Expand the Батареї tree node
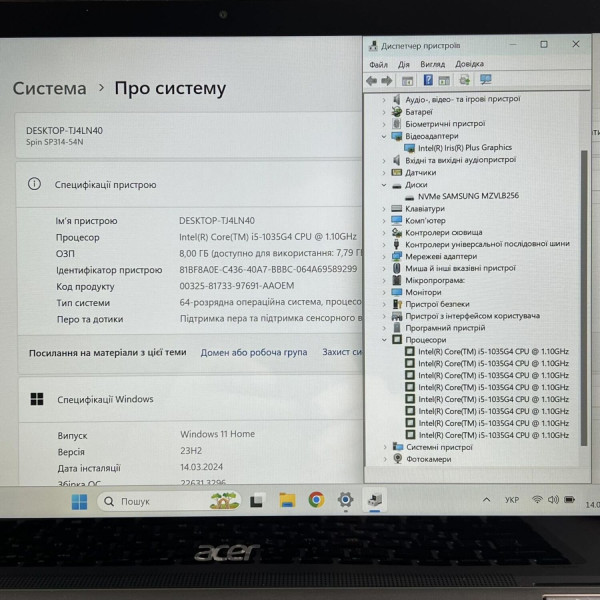The image size is (600, 600). [x=384, y=112]
